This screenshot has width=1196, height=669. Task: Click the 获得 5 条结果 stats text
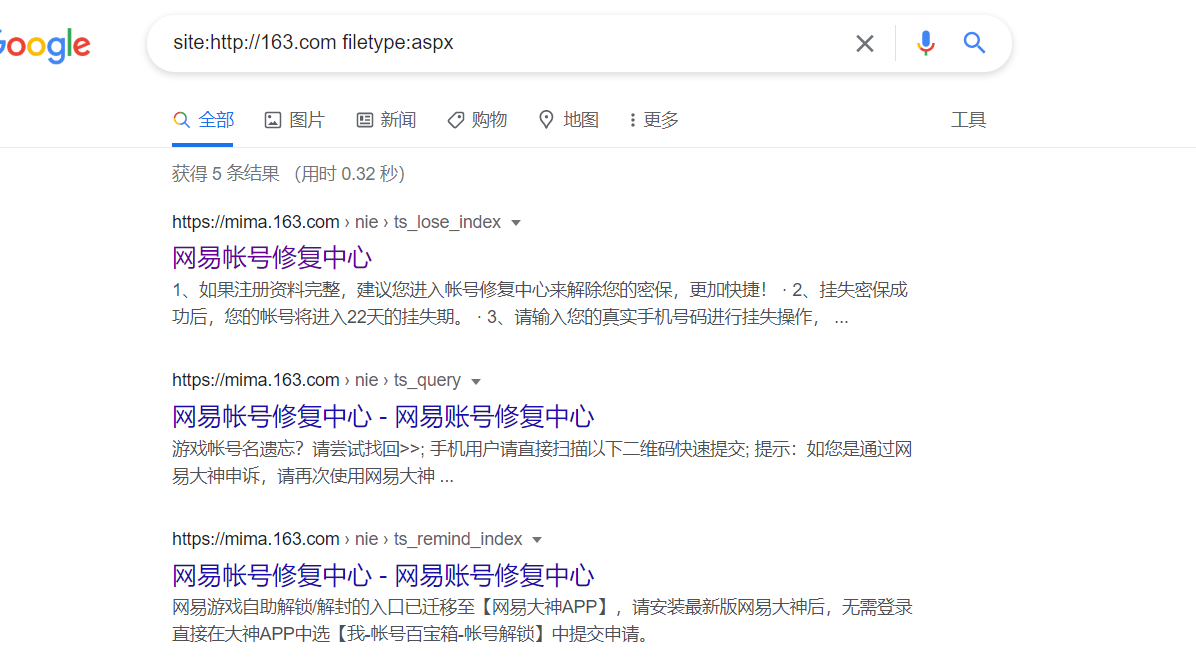(x=288, y=174)
